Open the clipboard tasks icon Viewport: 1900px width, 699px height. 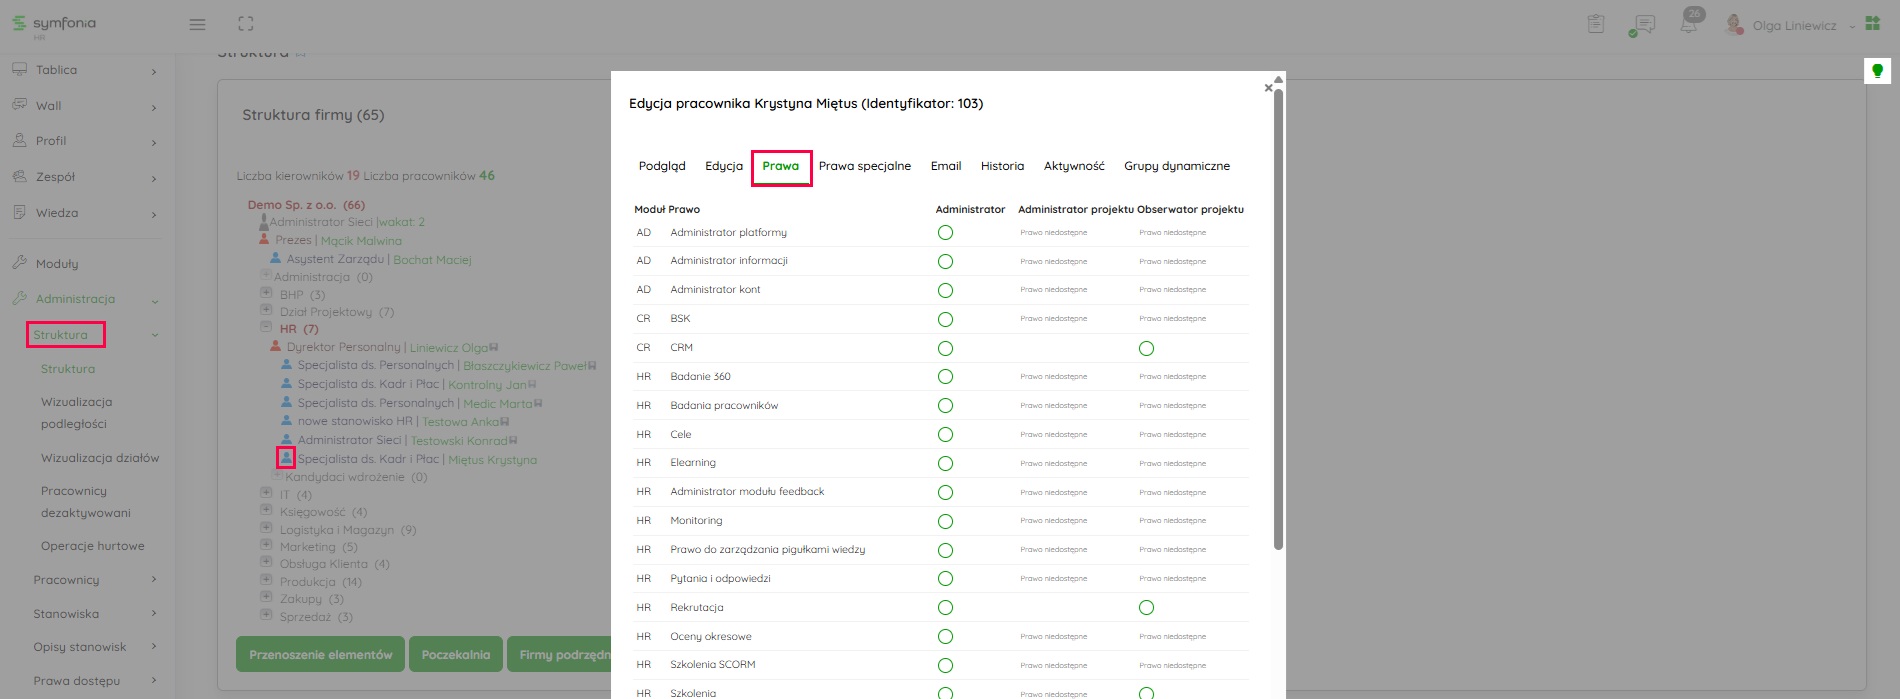click(x=1596, y=24)
